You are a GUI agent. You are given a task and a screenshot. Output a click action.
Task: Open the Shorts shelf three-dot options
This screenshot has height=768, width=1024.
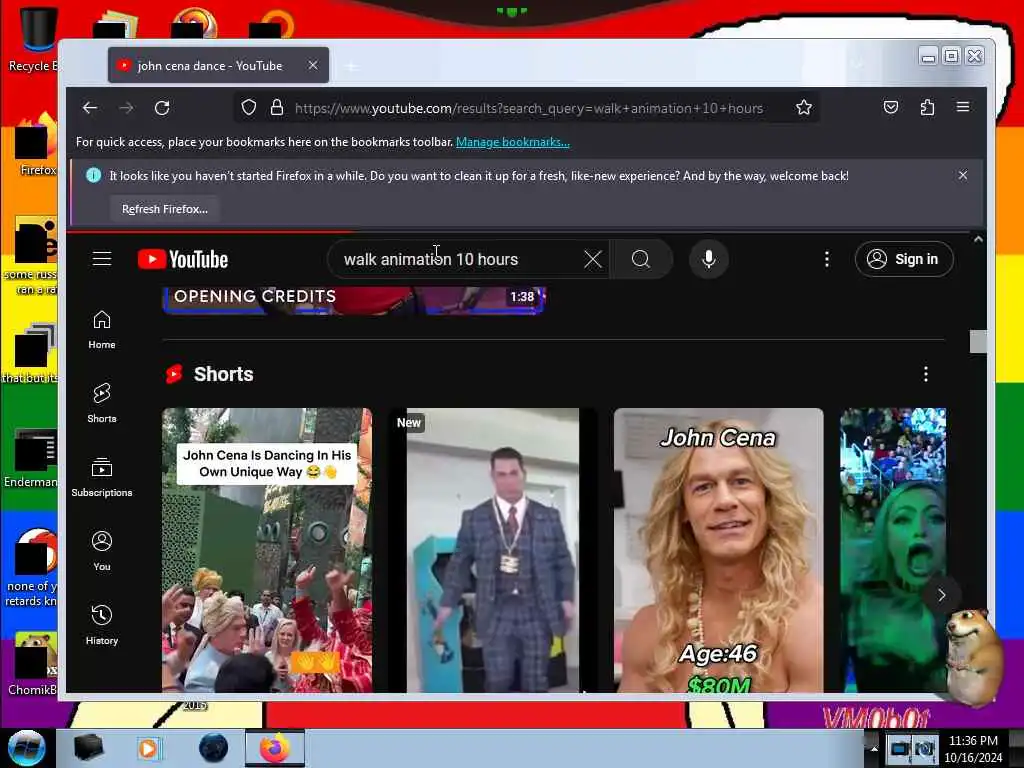coord(925,374)
